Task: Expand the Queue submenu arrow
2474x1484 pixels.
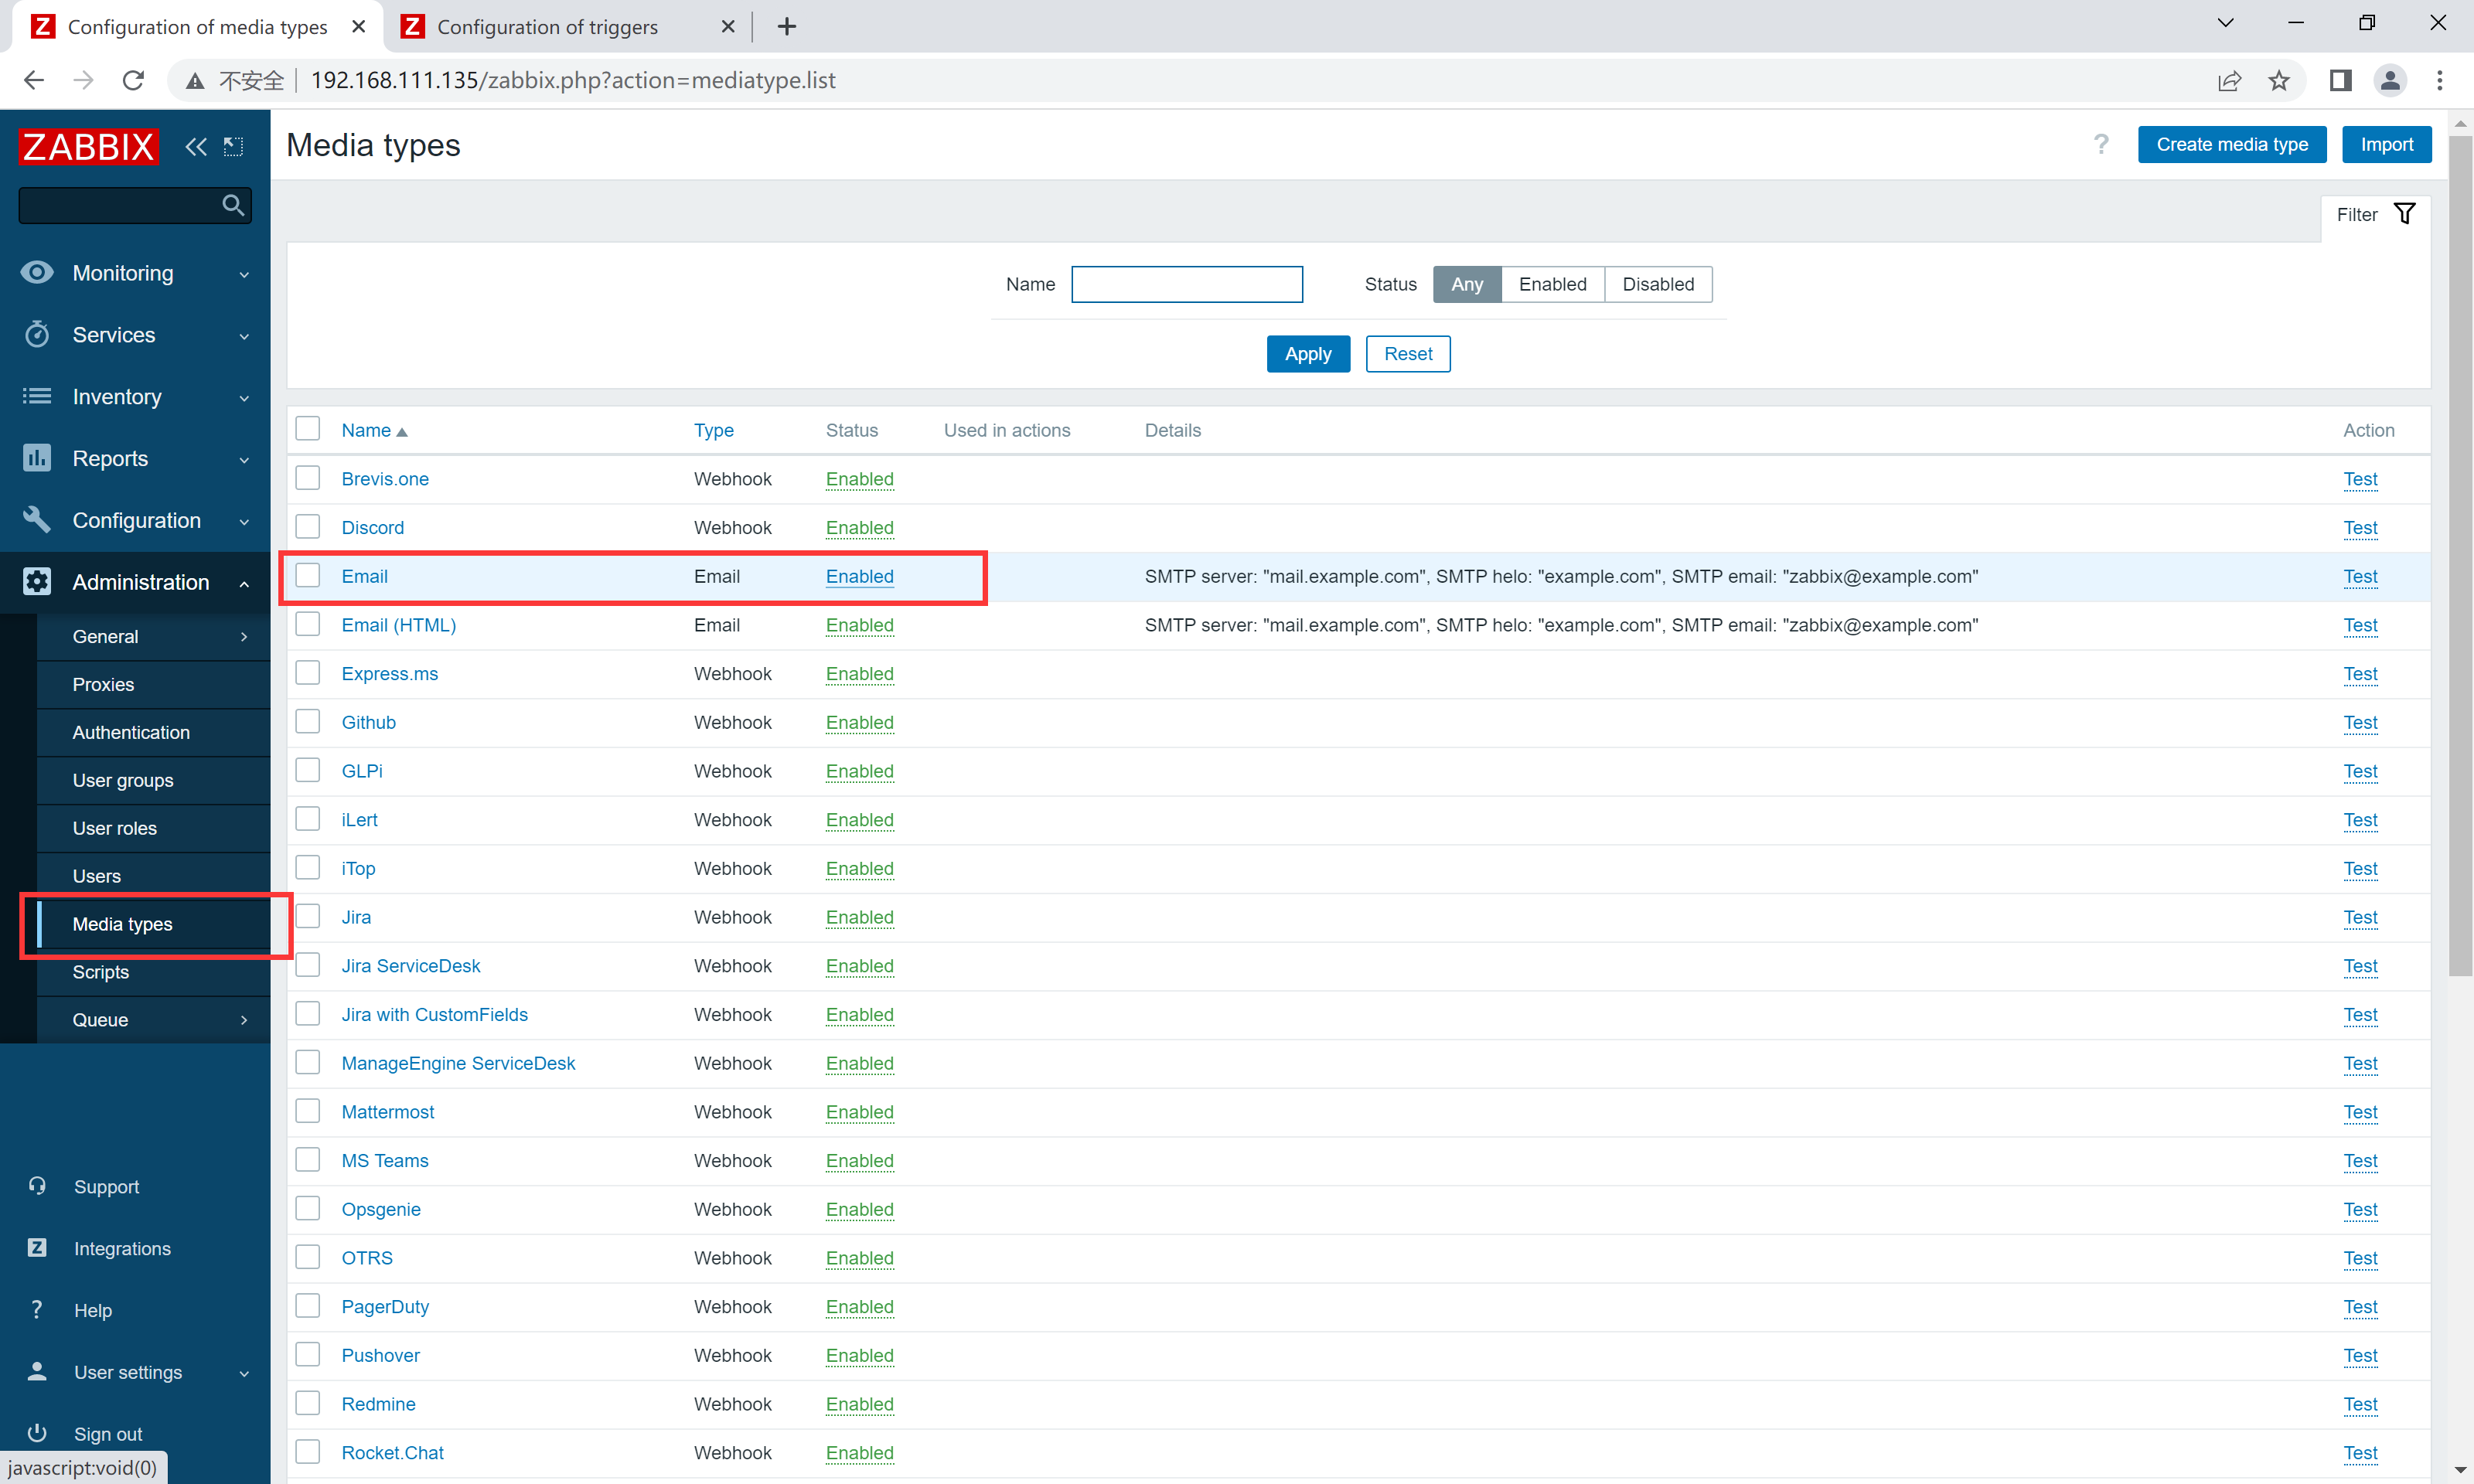Action: [x=244, y=1020]
